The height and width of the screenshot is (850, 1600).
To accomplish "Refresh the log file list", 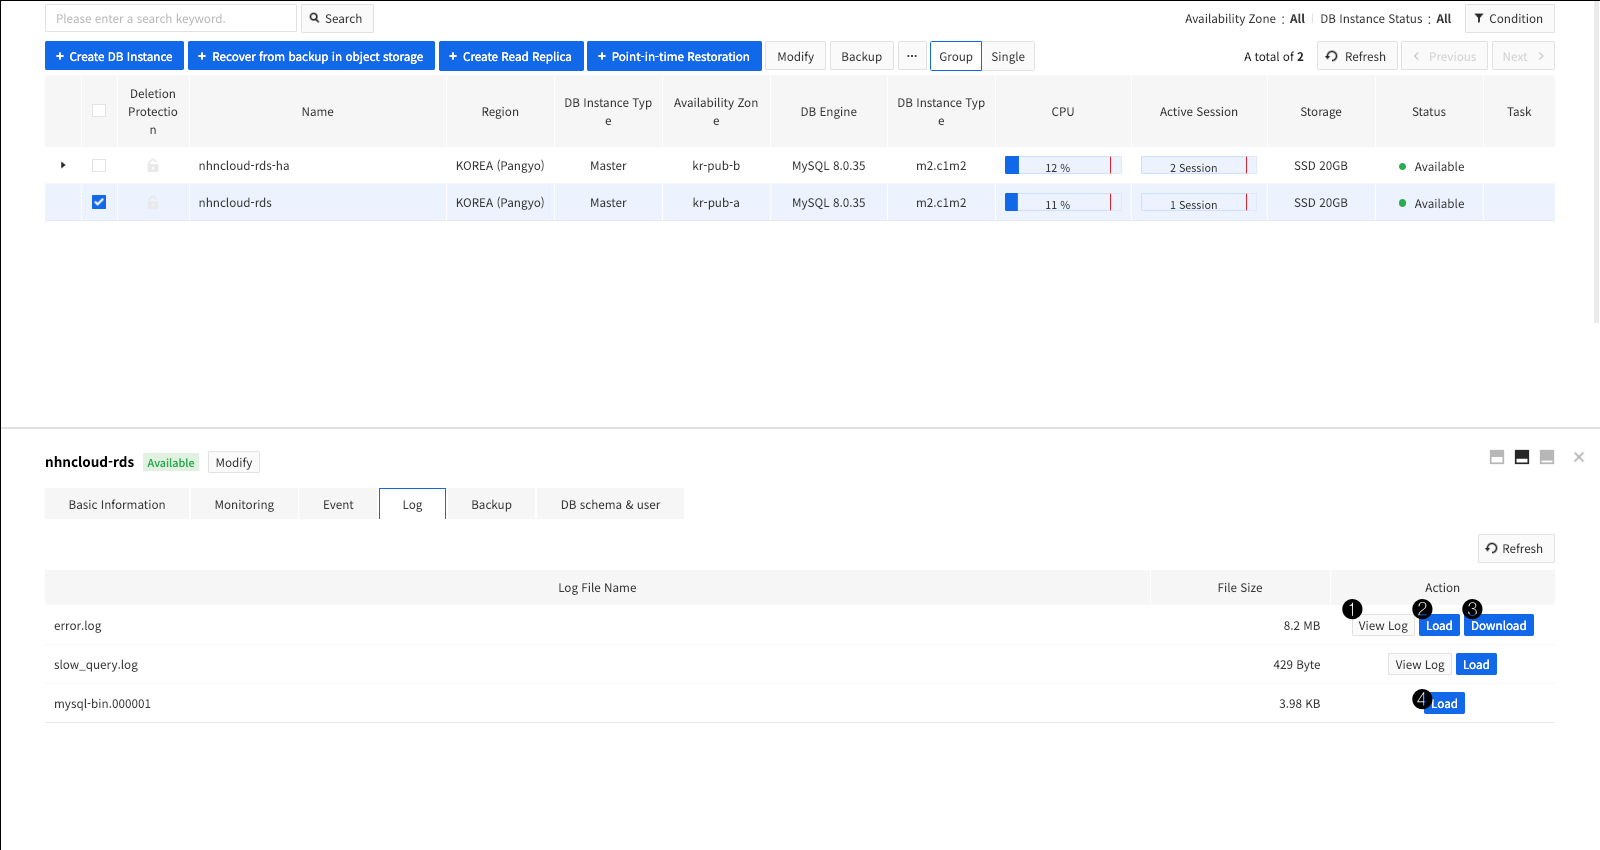I will click(1516, 548).
